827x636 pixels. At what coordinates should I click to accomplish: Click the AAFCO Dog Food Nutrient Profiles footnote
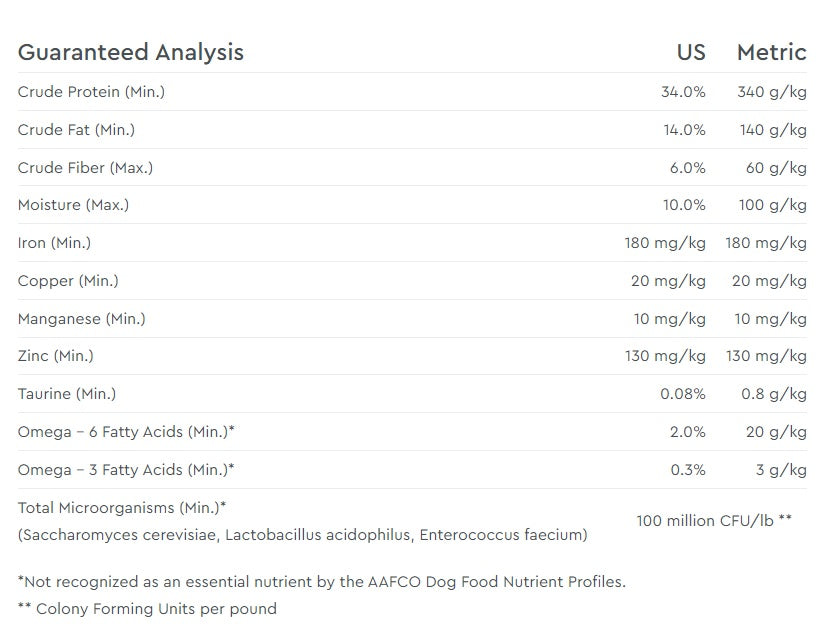click(322, 582)
